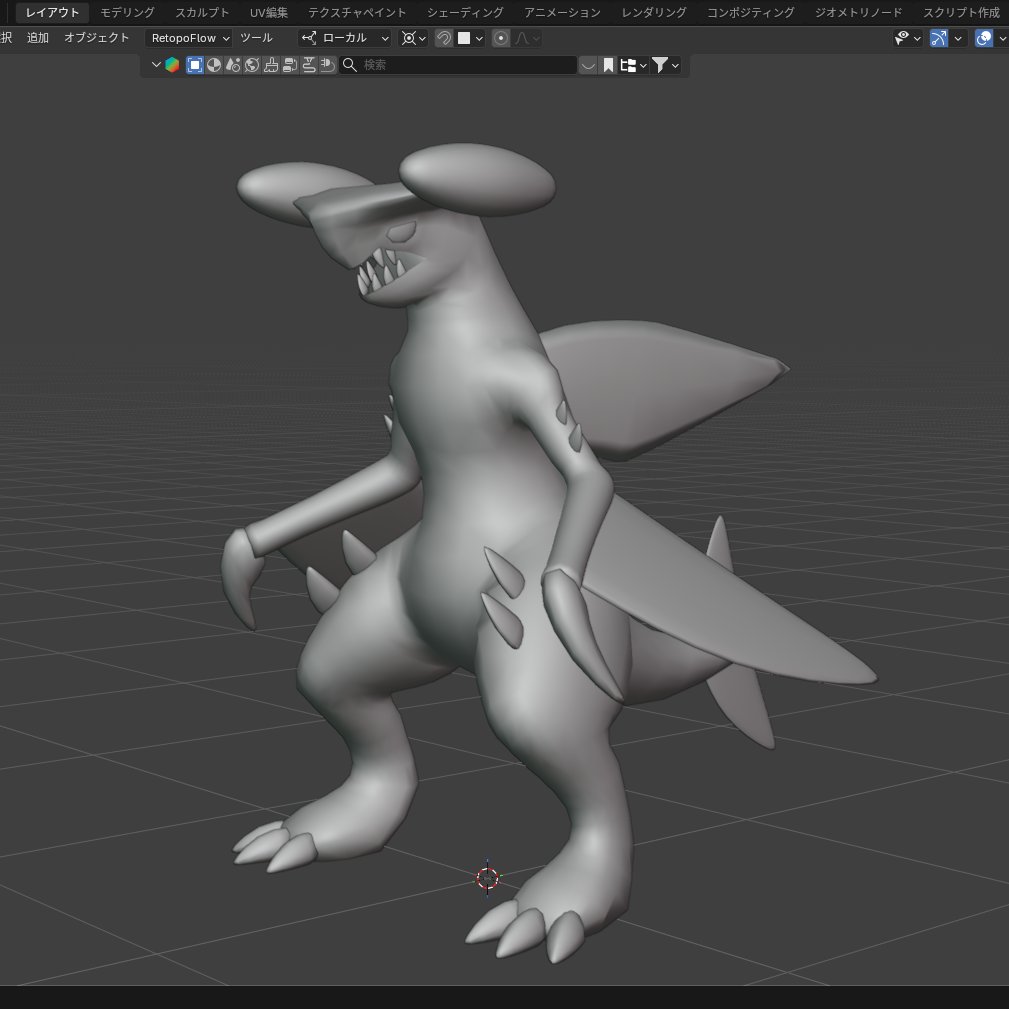Open the selectability and visibility eye dropdown

tap(907, 38)
